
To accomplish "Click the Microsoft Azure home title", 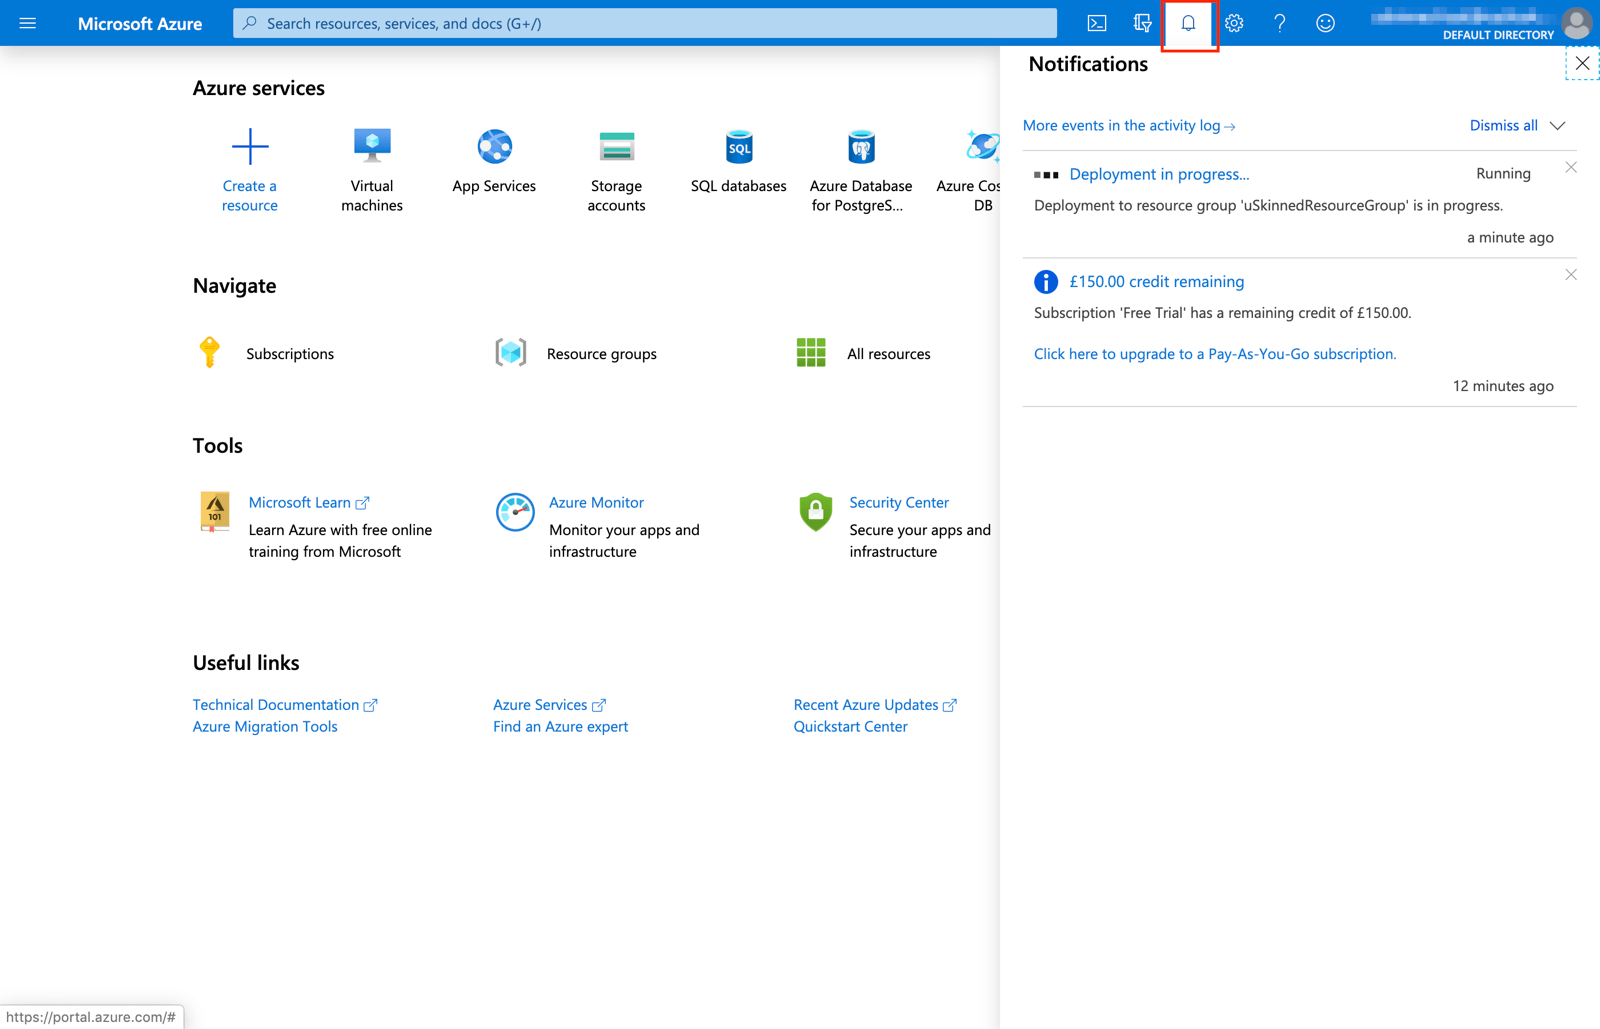I will [140, 23].
